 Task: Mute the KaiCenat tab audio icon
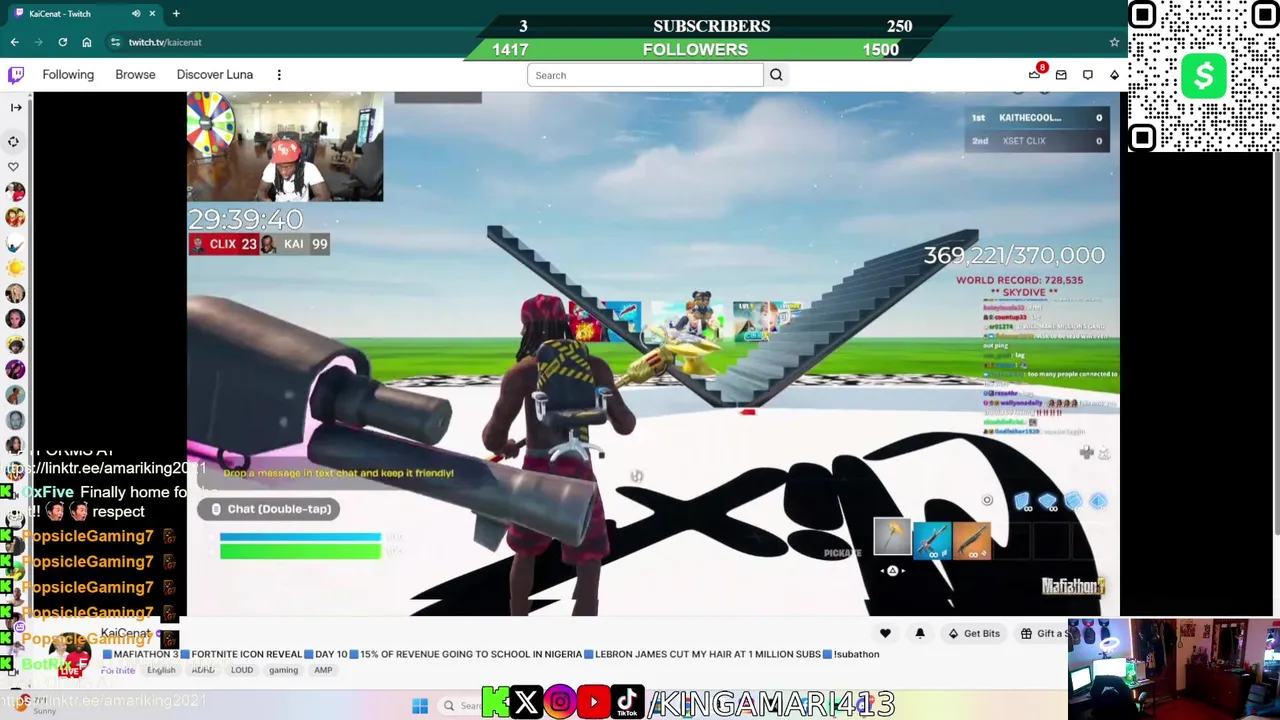[136, 14]
